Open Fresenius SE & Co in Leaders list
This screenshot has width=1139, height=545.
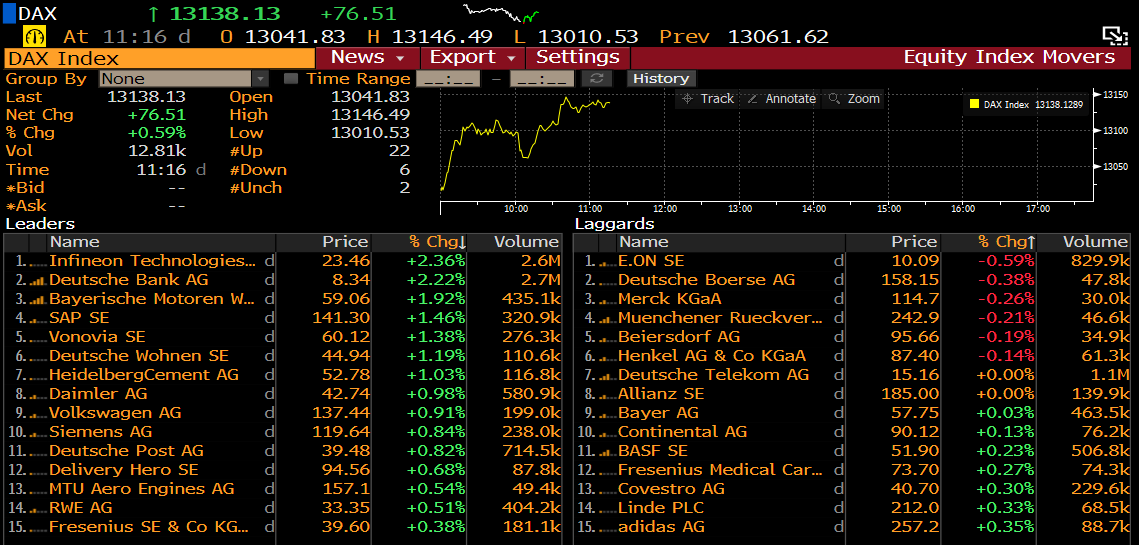[x=149, y=526]
